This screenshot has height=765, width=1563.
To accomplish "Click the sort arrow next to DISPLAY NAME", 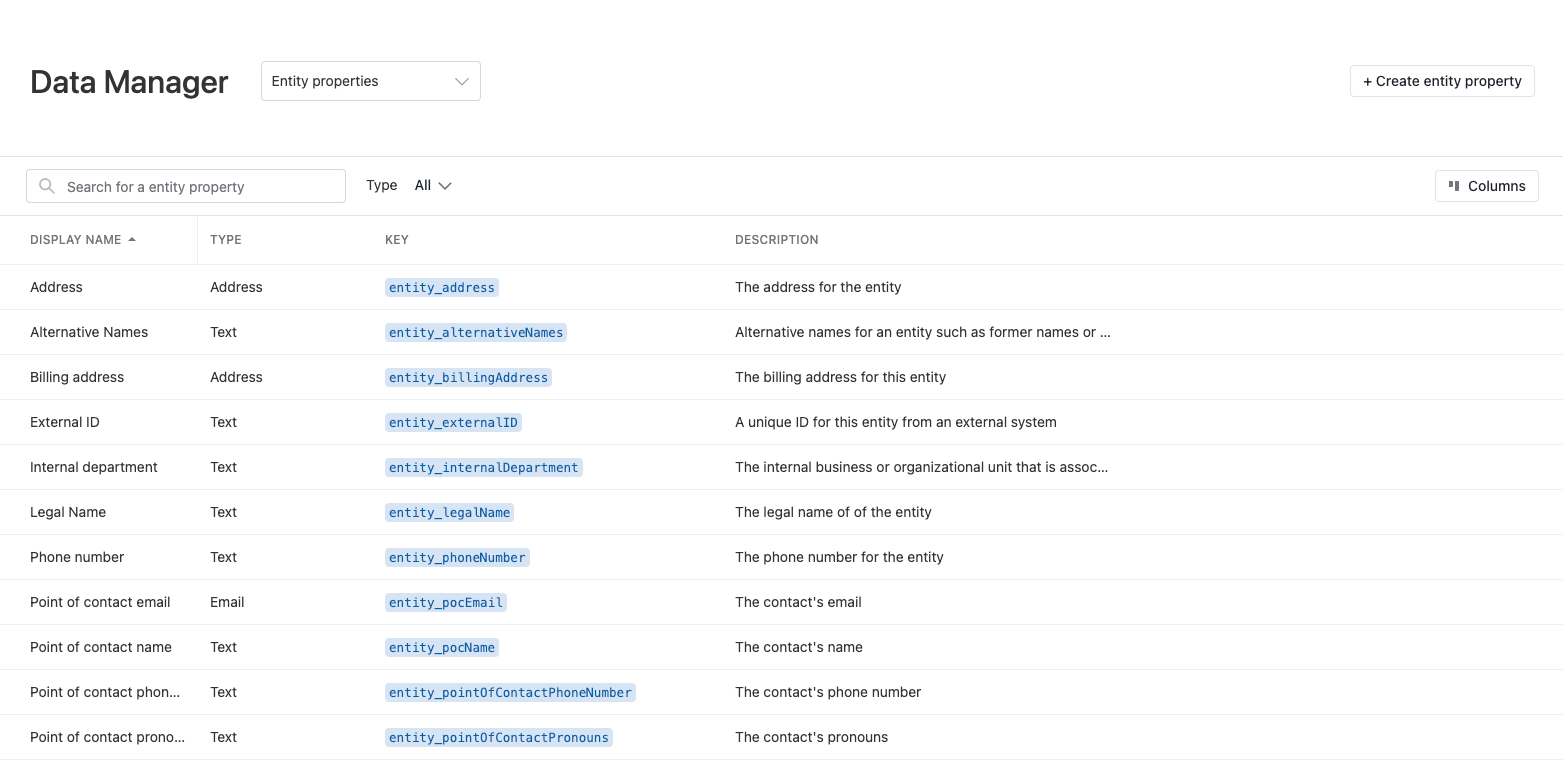I will [x=131, y=239].
